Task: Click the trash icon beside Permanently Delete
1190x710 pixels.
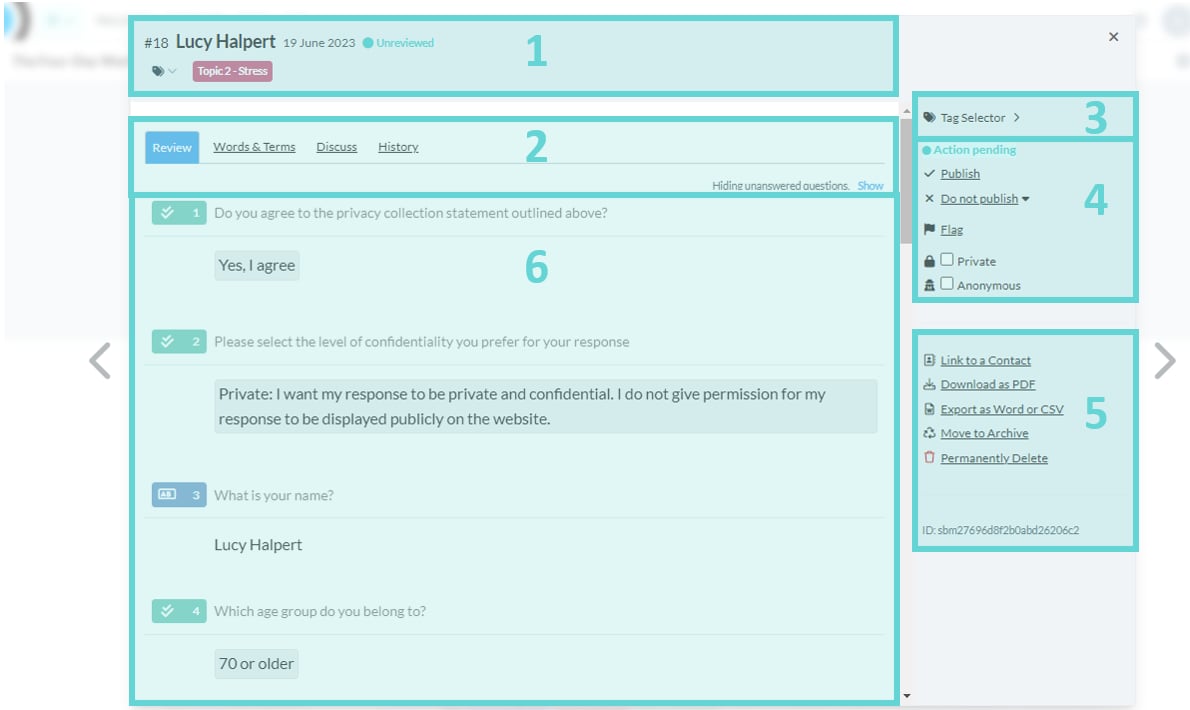Action: click(929, 457)
